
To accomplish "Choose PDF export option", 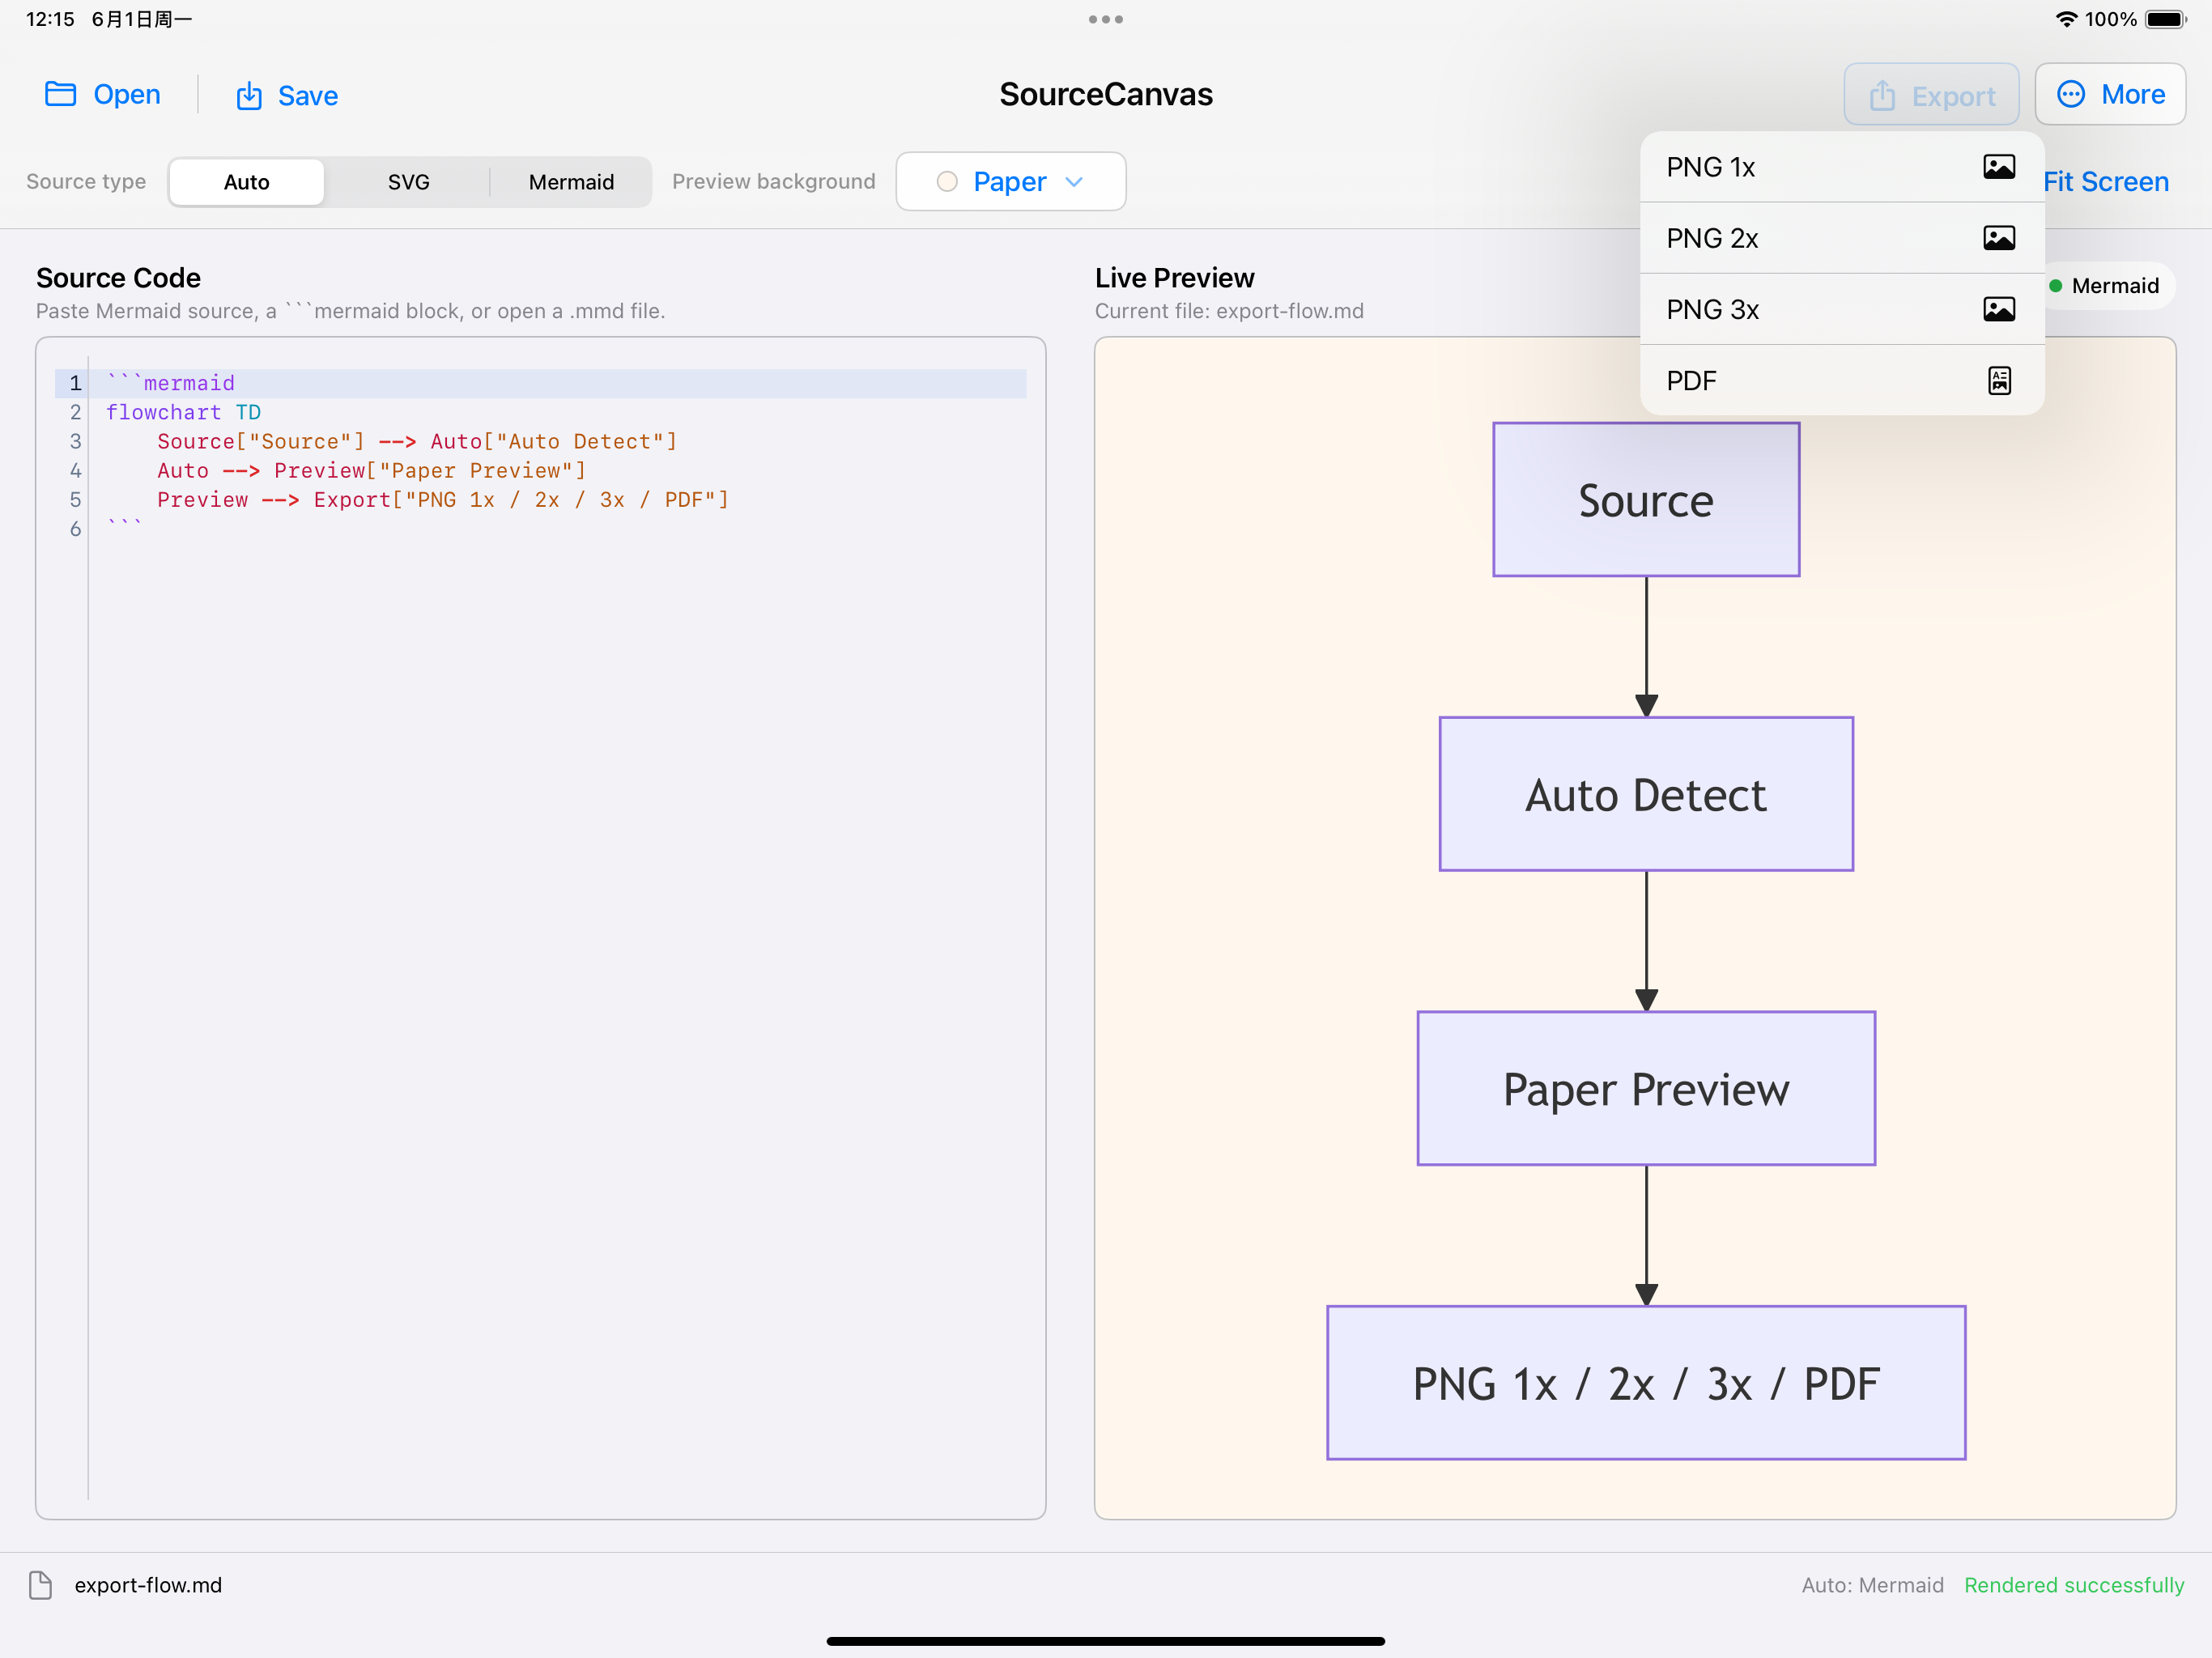I will pos(1841,381).
